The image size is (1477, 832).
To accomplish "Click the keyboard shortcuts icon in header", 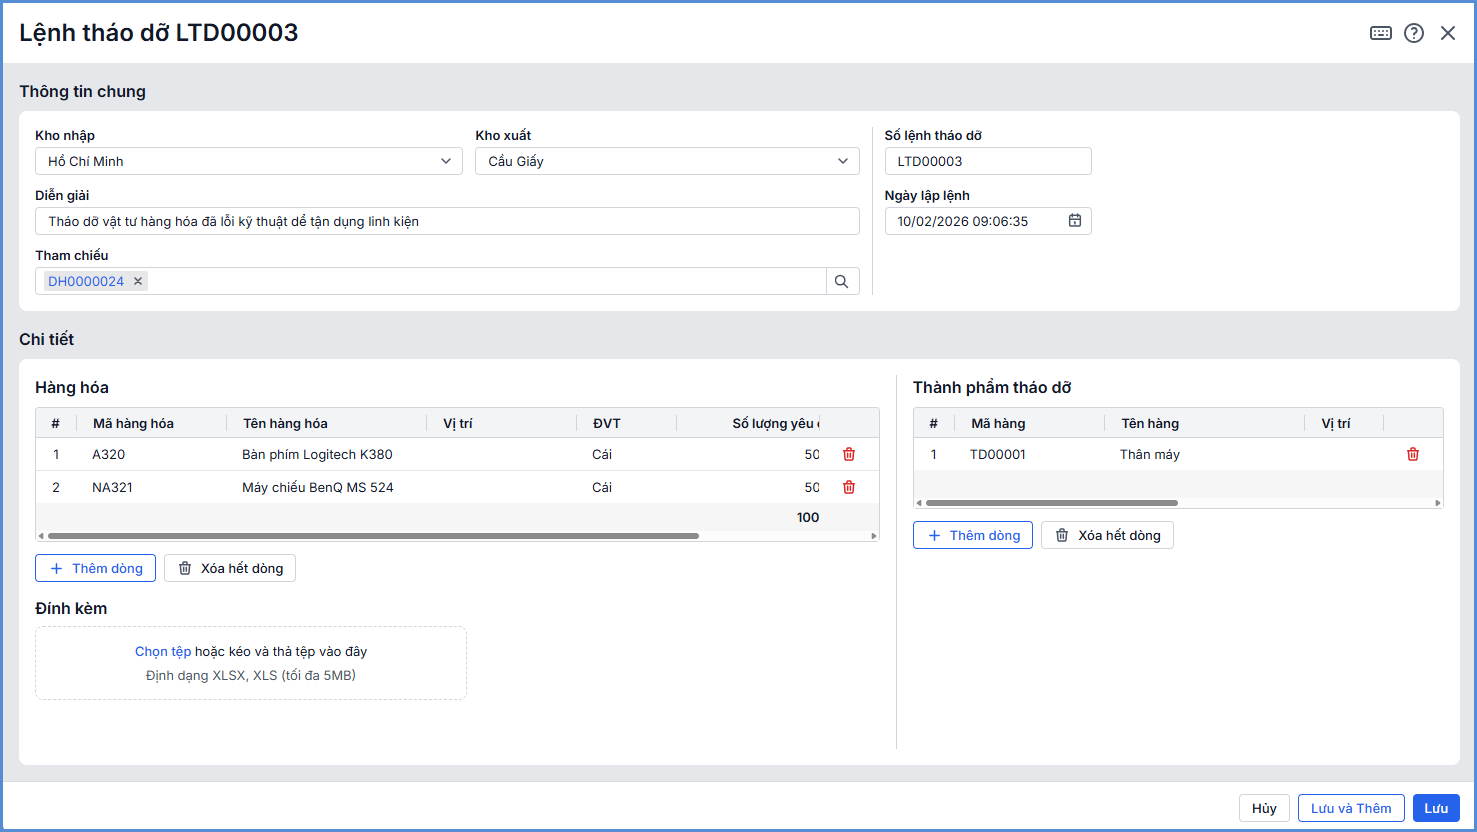I will 1380,33.
